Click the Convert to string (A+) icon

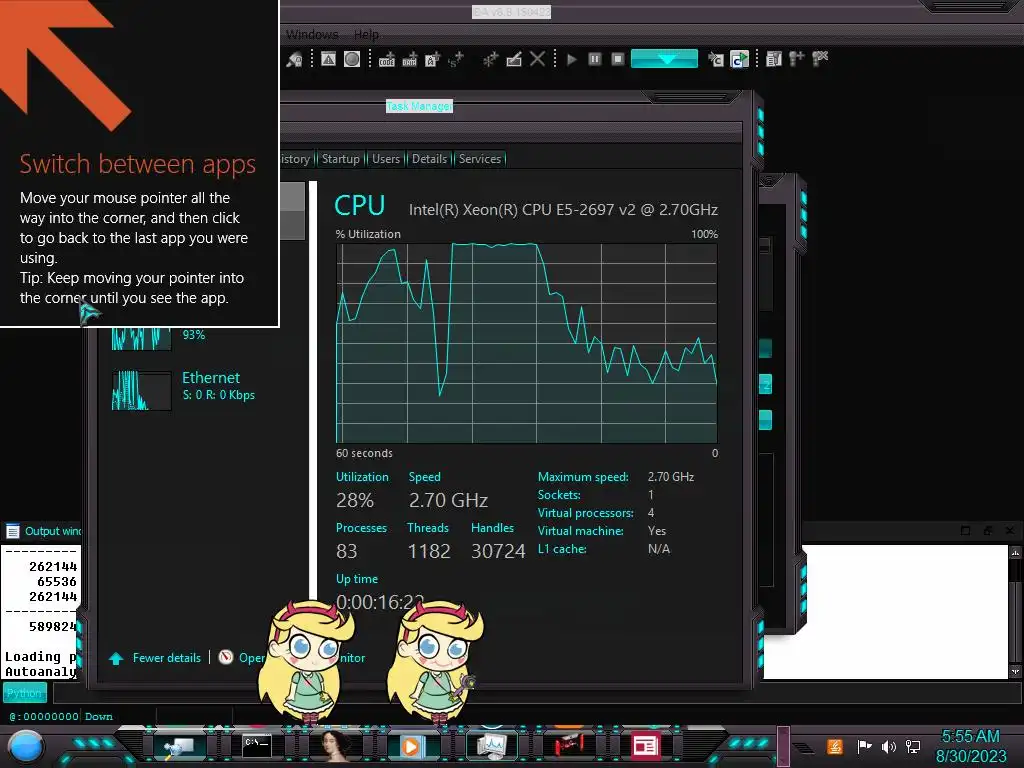click(x=432, y=59)
